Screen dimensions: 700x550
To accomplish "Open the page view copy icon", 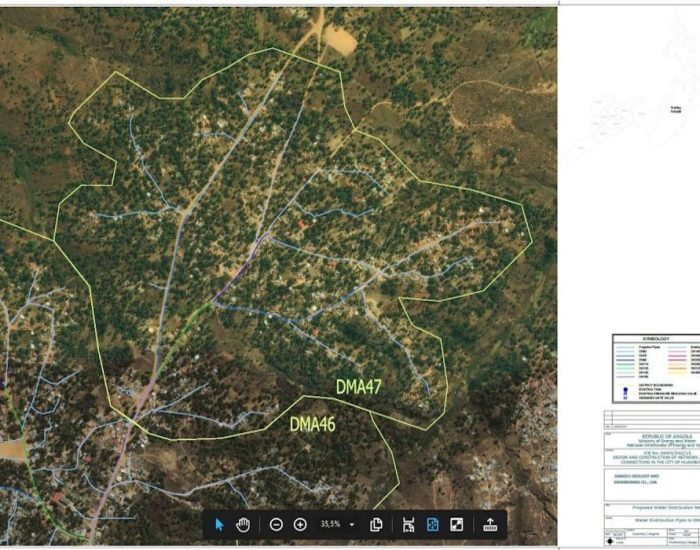I will tap(377, 524).
